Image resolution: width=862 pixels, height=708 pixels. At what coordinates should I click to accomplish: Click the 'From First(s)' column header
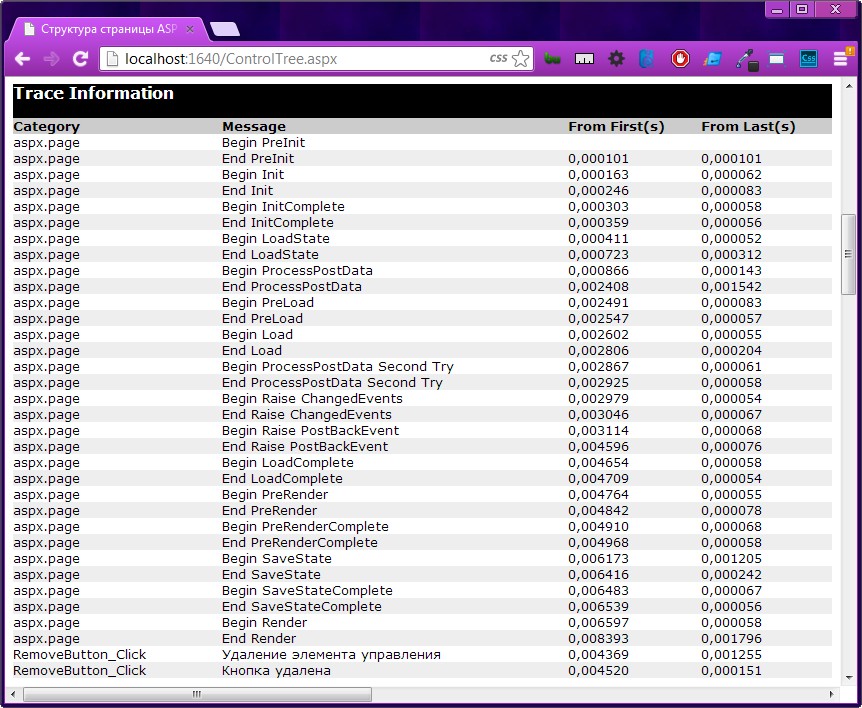tap(616, 126)
